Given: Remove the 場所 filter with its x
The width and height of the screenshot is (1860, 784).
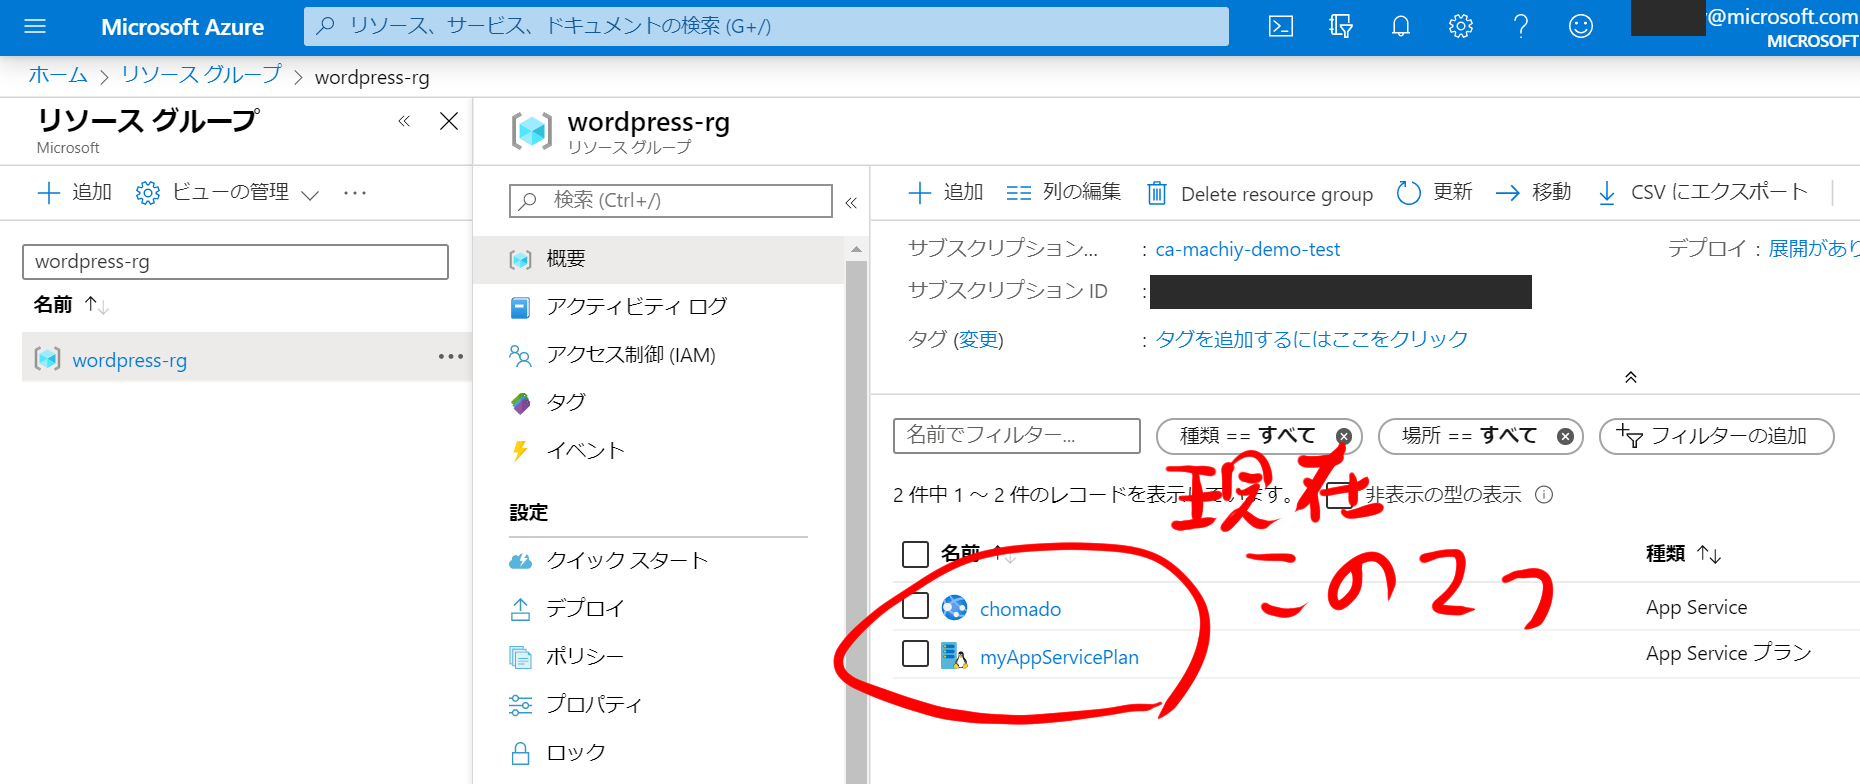Looking at the screenshot, I should tap(1566, 437).
